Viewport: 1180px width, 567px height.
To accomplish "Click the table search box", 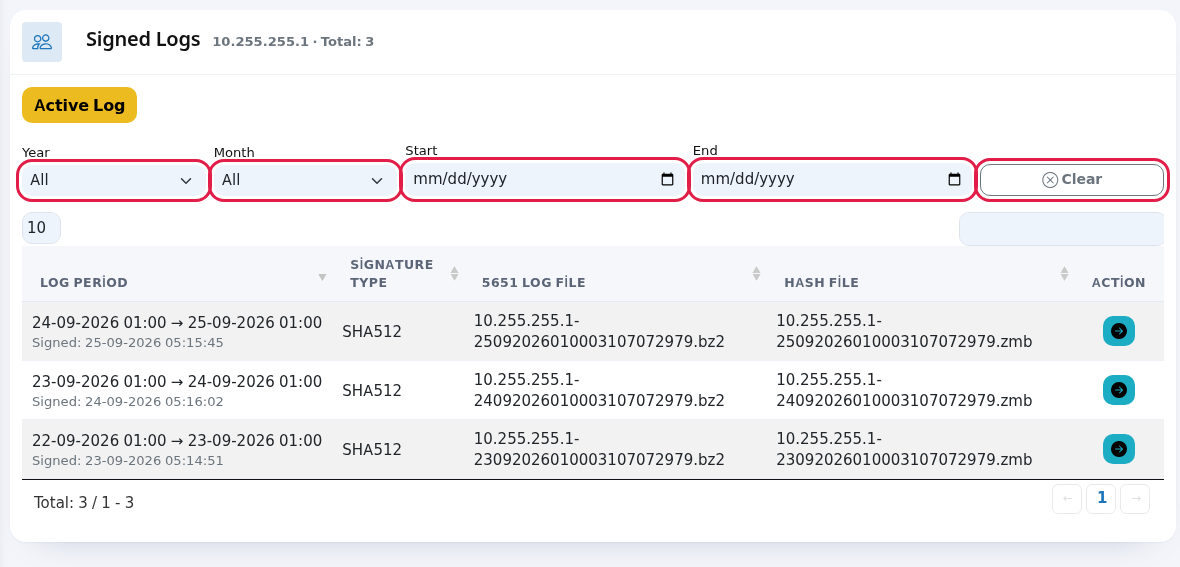I will tap(1061, 229).
